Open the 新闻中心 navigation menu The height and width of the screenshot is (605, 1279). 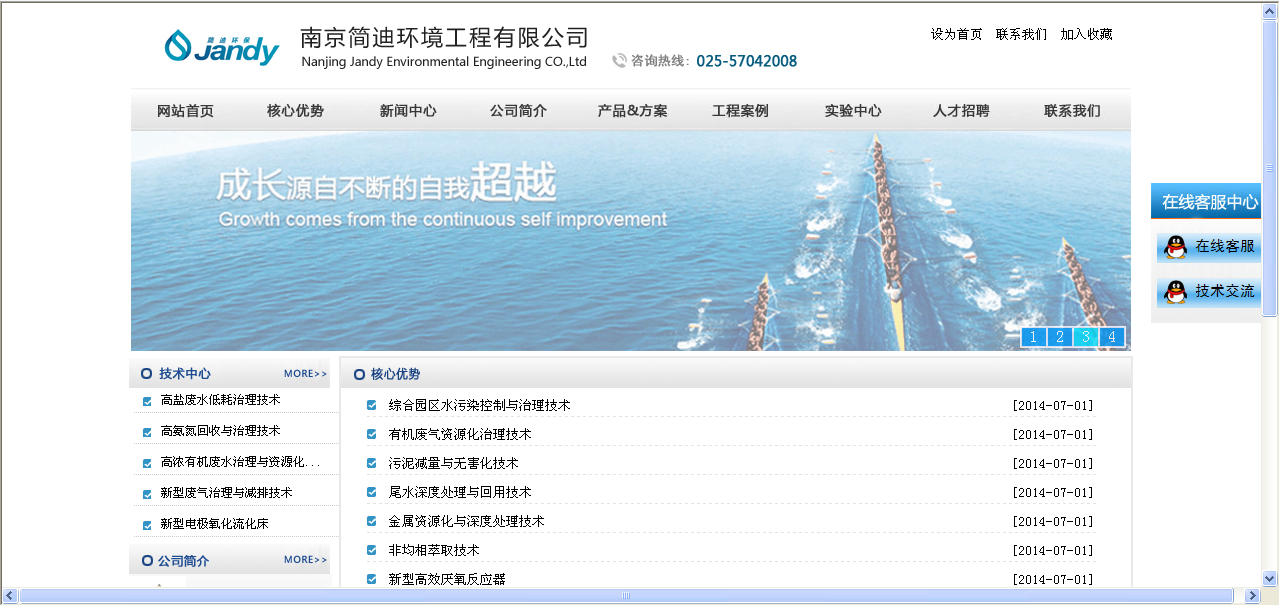click(x=408, y=111)
